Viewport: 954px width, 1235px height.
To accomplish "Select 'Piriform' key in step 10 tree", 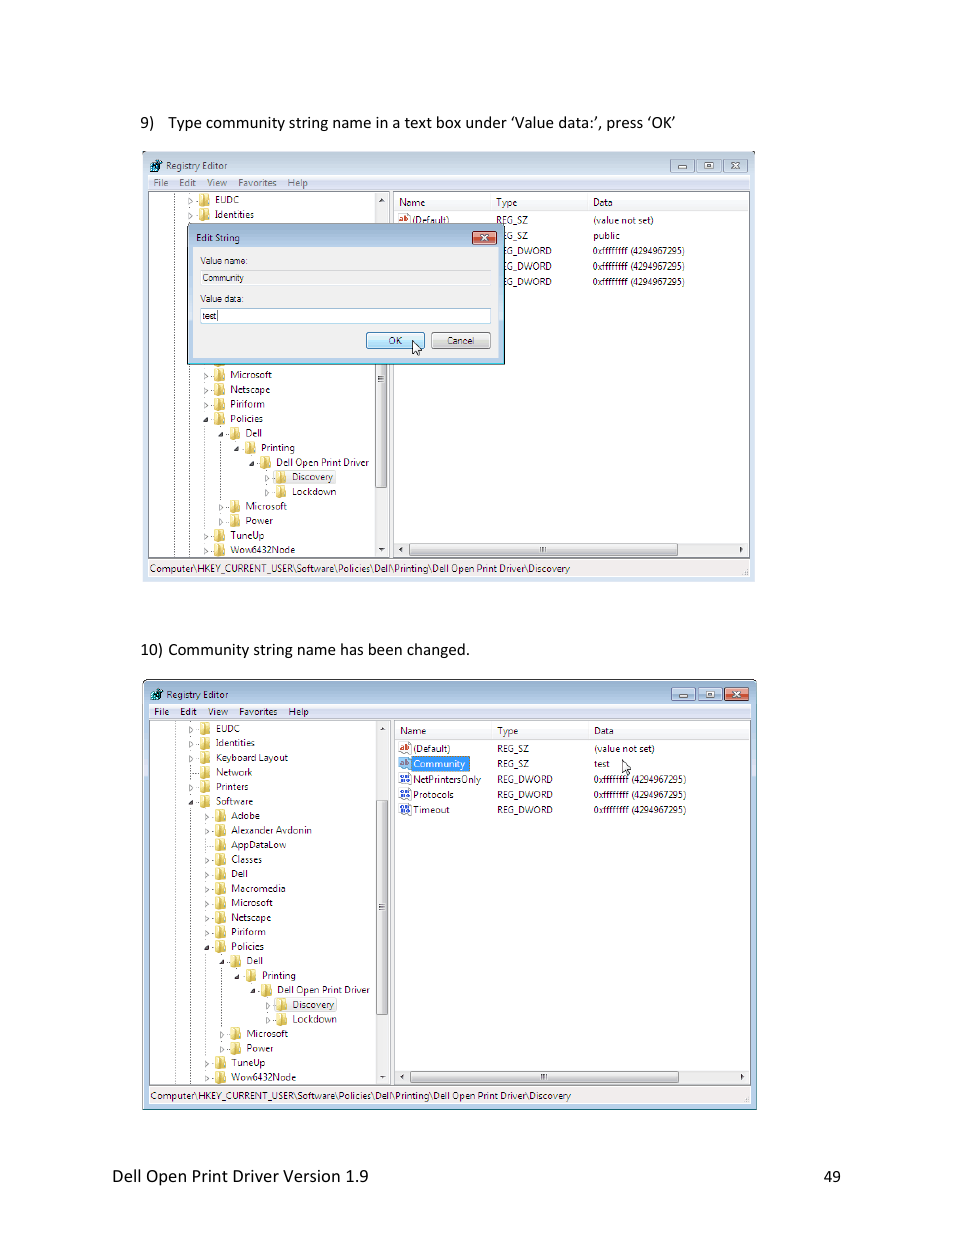I will click(x=248, y=932).
